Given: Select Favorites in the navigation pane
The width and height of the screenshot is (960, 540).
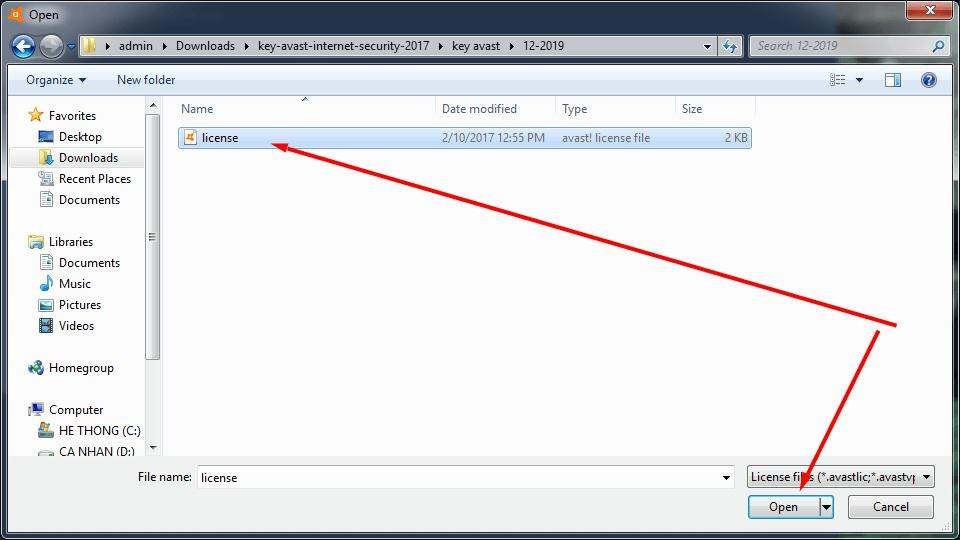Looking at the screenshot, I should point(72,116).
